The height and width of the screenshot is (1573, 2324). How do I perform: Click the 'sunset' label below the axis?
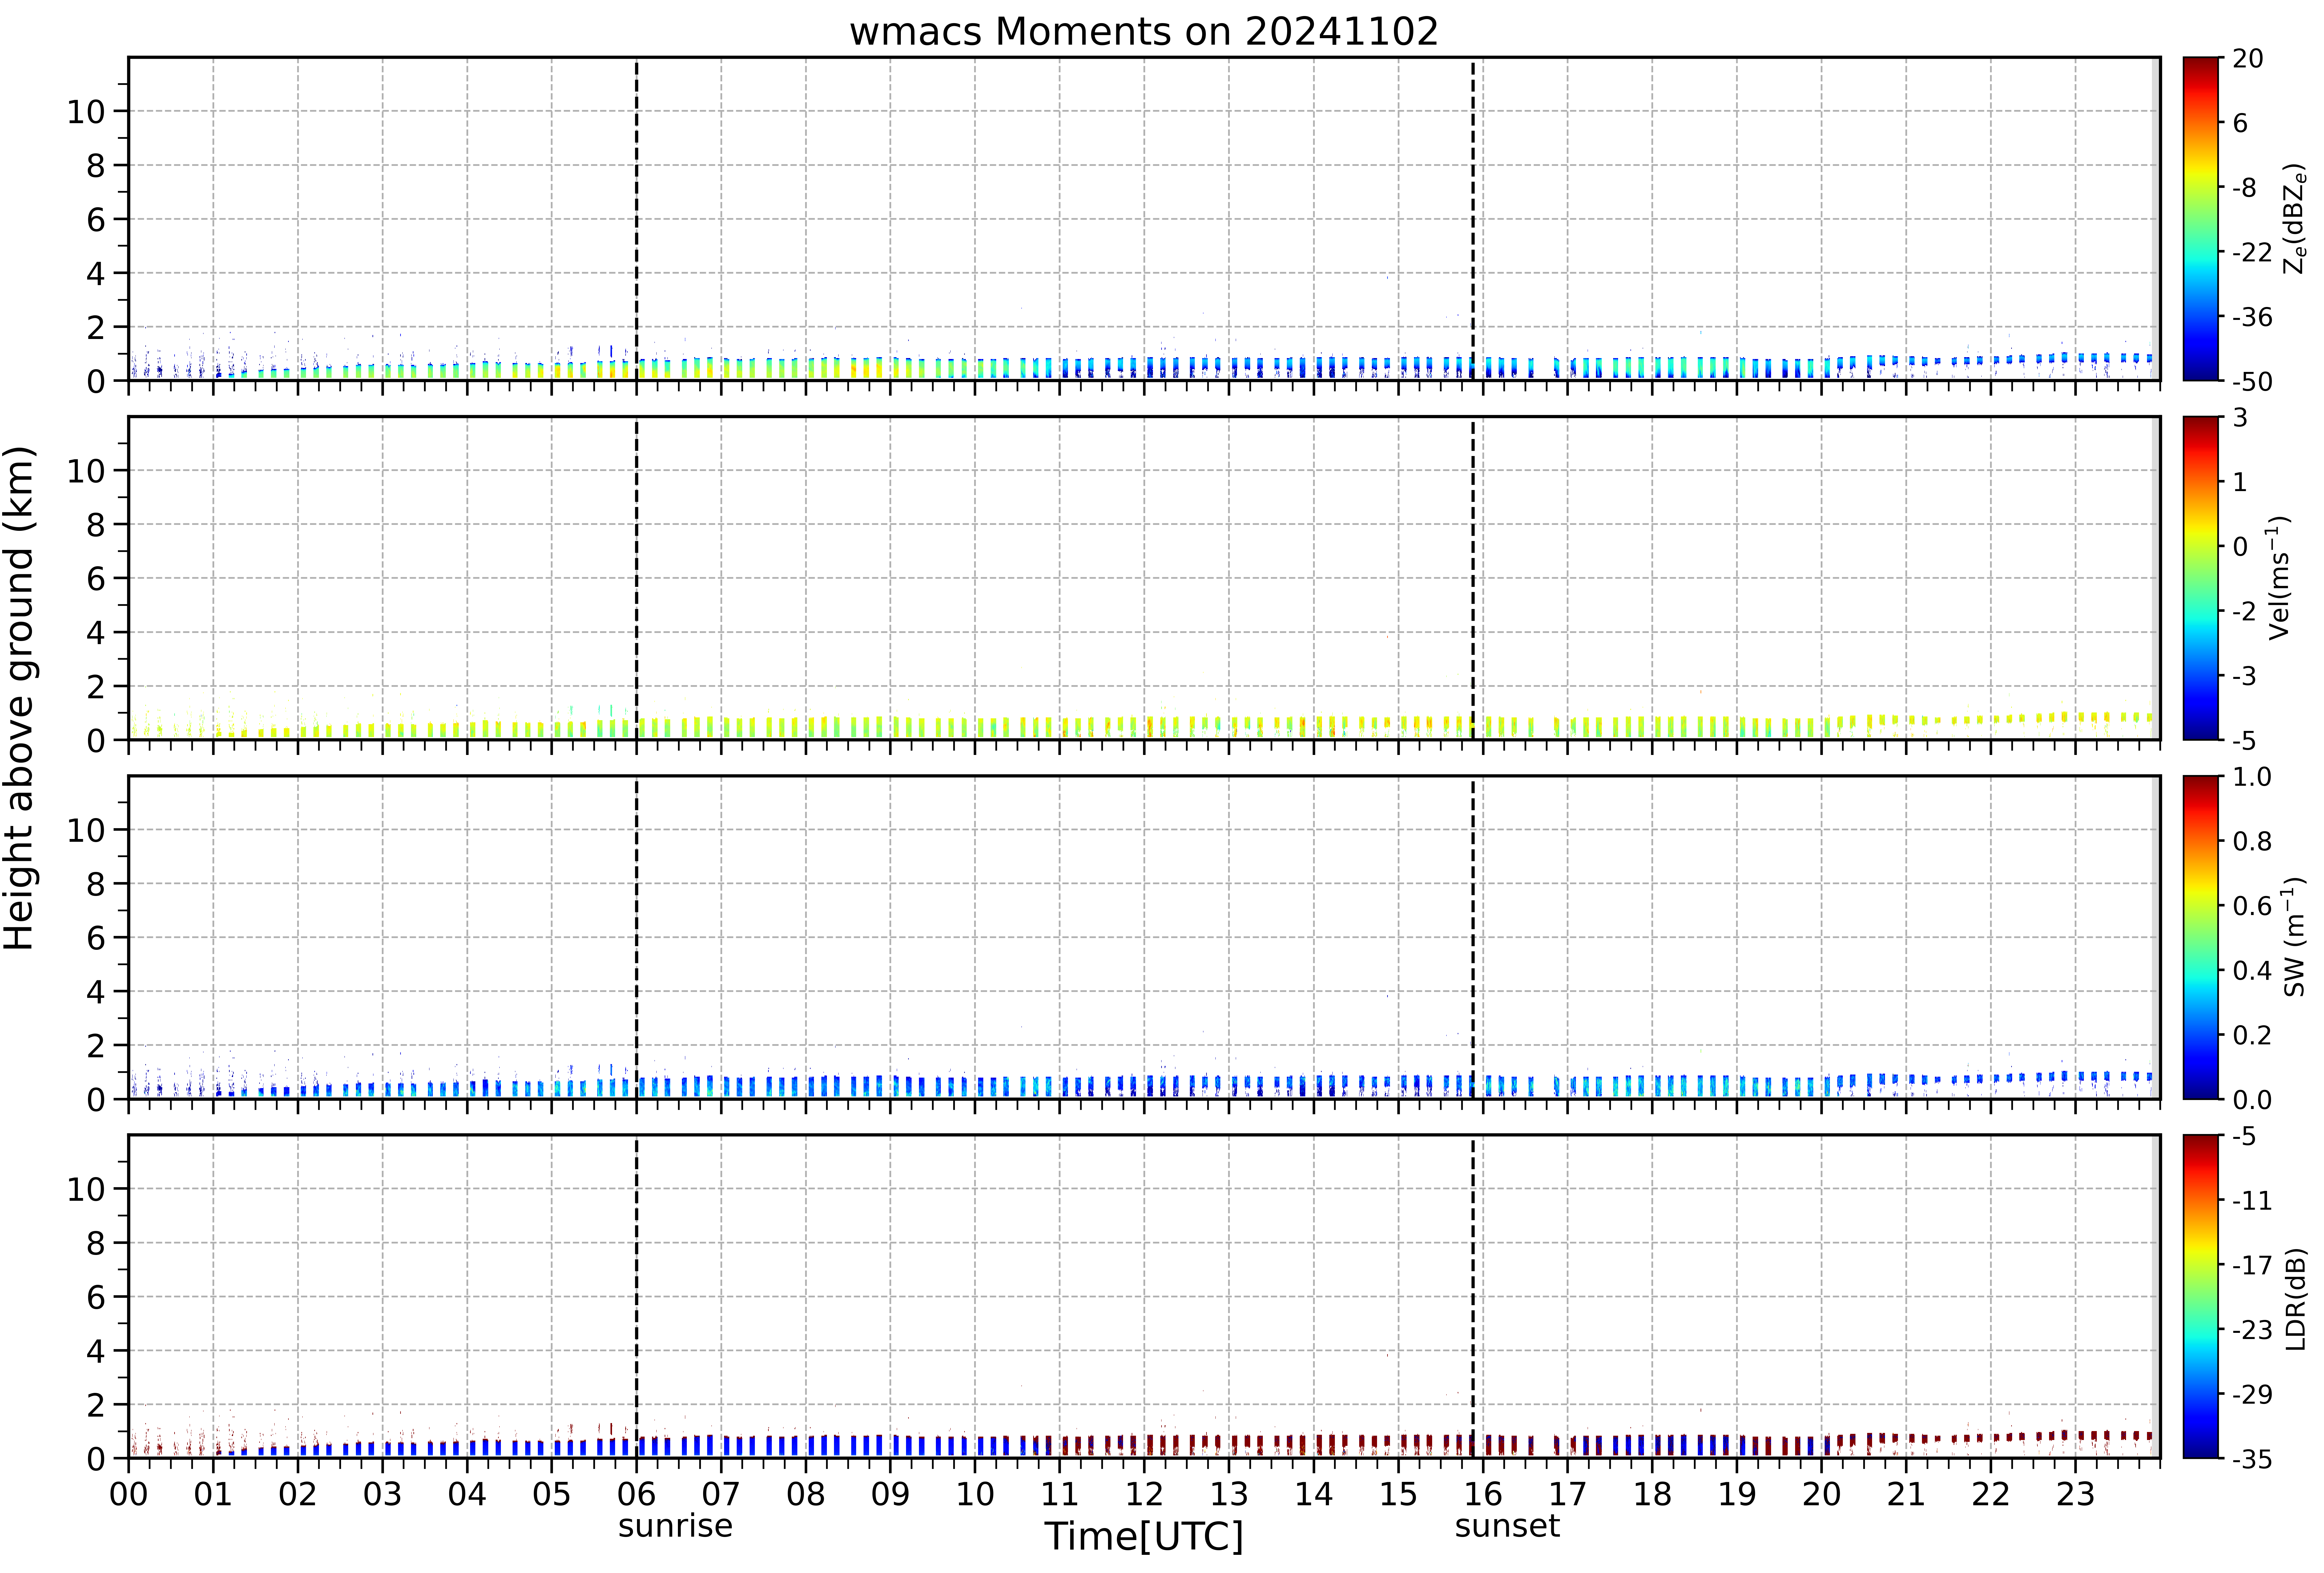(x=1507, y=1526)
